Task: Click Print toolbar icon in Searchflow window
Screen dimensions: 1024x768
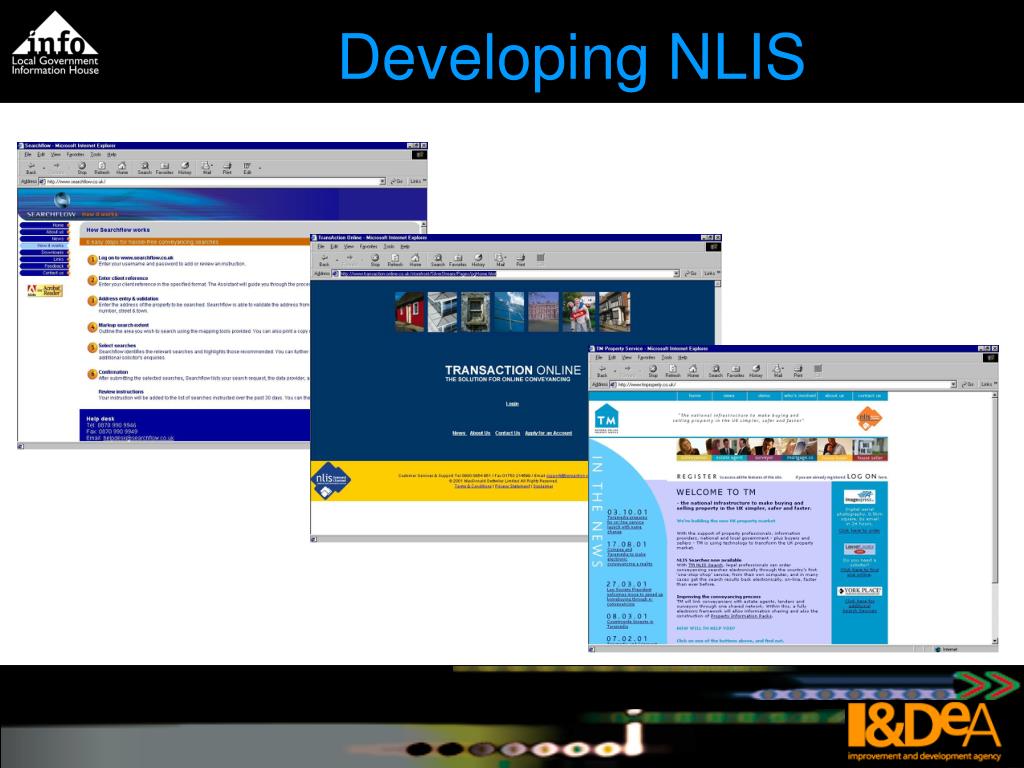Action: click(227, 168)
